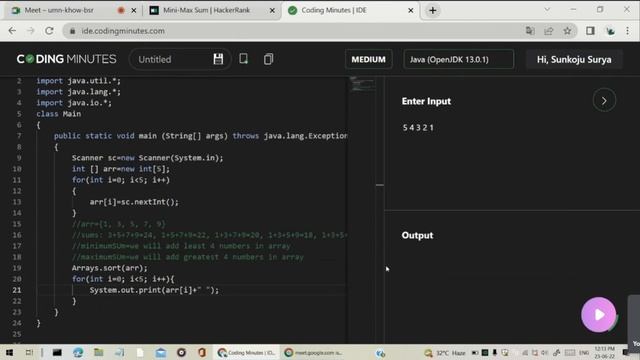
Task: Click the translate page icon
Action: click(x=530, y=31)
